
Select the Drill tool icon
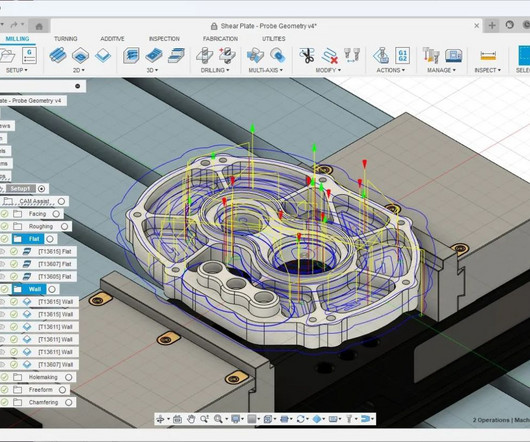204,55
